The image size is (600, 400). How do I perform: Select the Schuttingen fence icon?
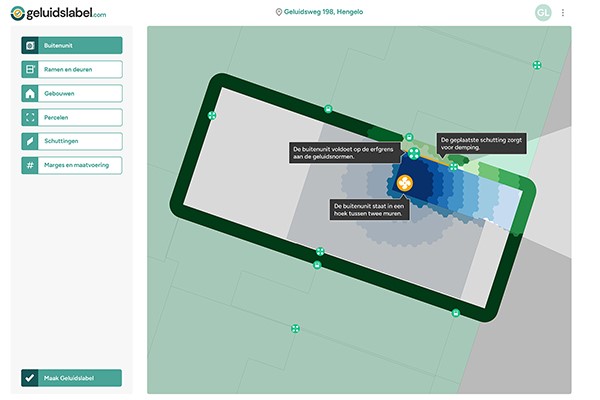coord(30,142)
